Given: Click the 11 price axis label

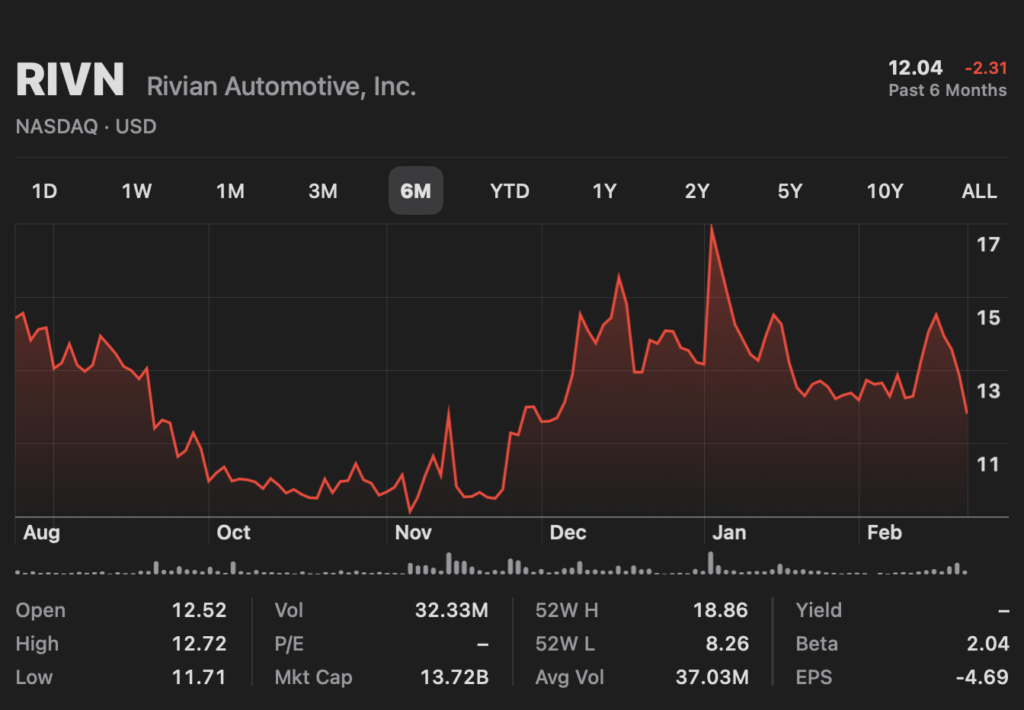Looking at the screenshot, I should tap(988, 464).
